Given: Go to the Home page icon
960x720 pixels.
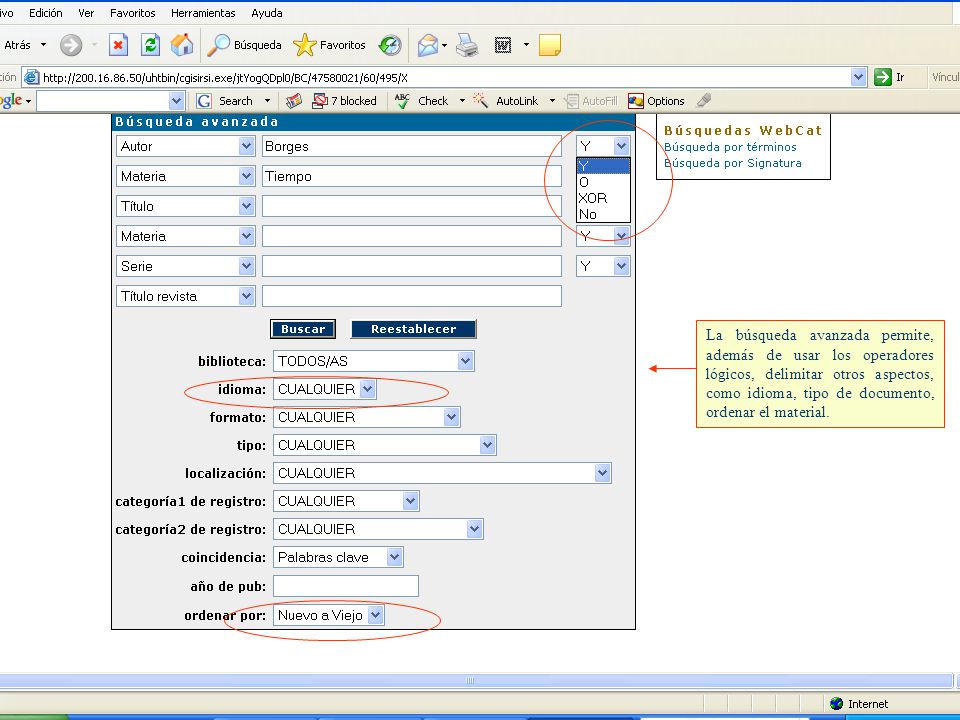Looking at the screenshot, I should [x=182, y=45].
